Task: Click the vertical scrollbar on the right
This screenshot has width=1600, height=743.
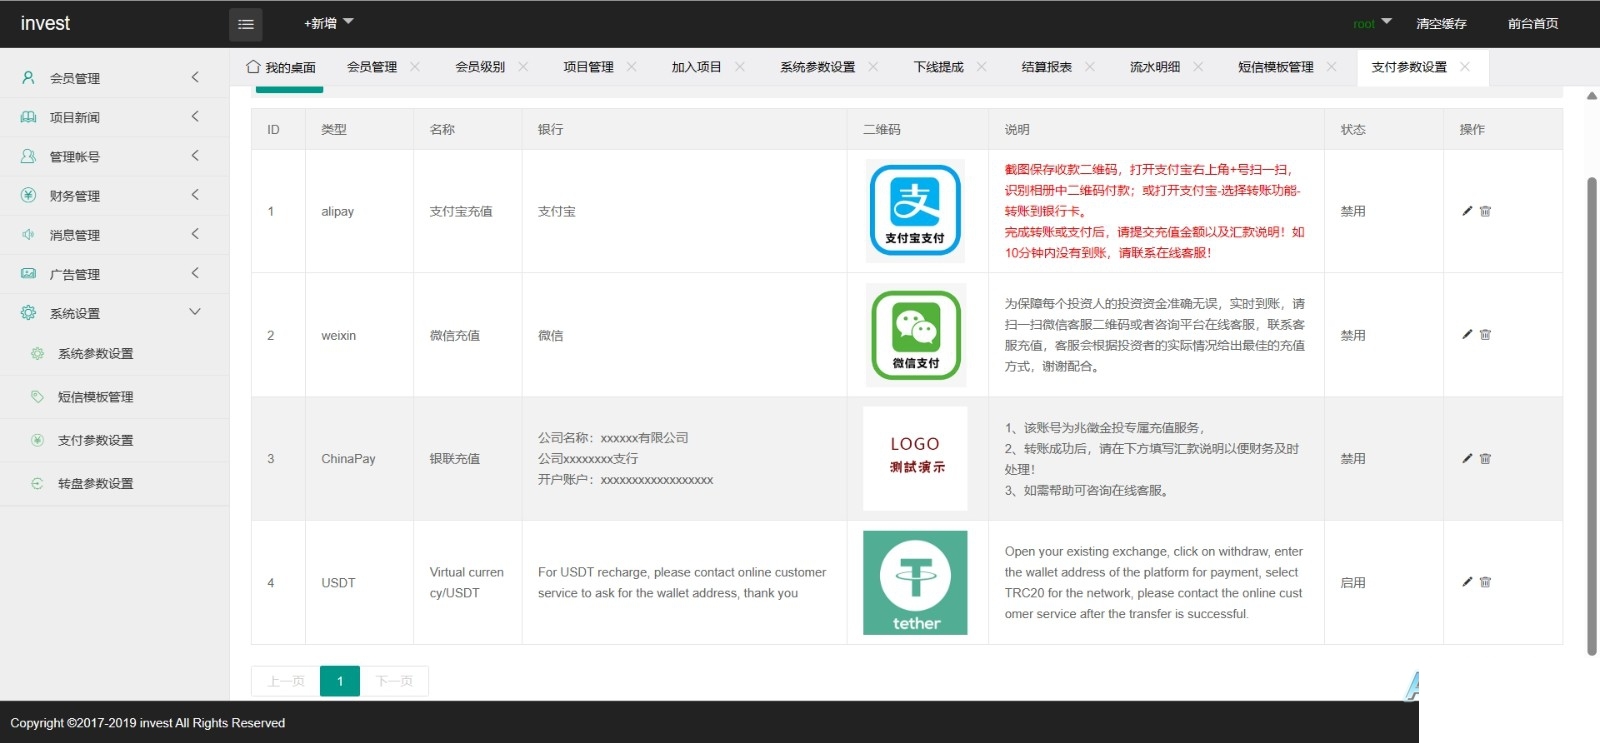Action: coord(1592,415)
